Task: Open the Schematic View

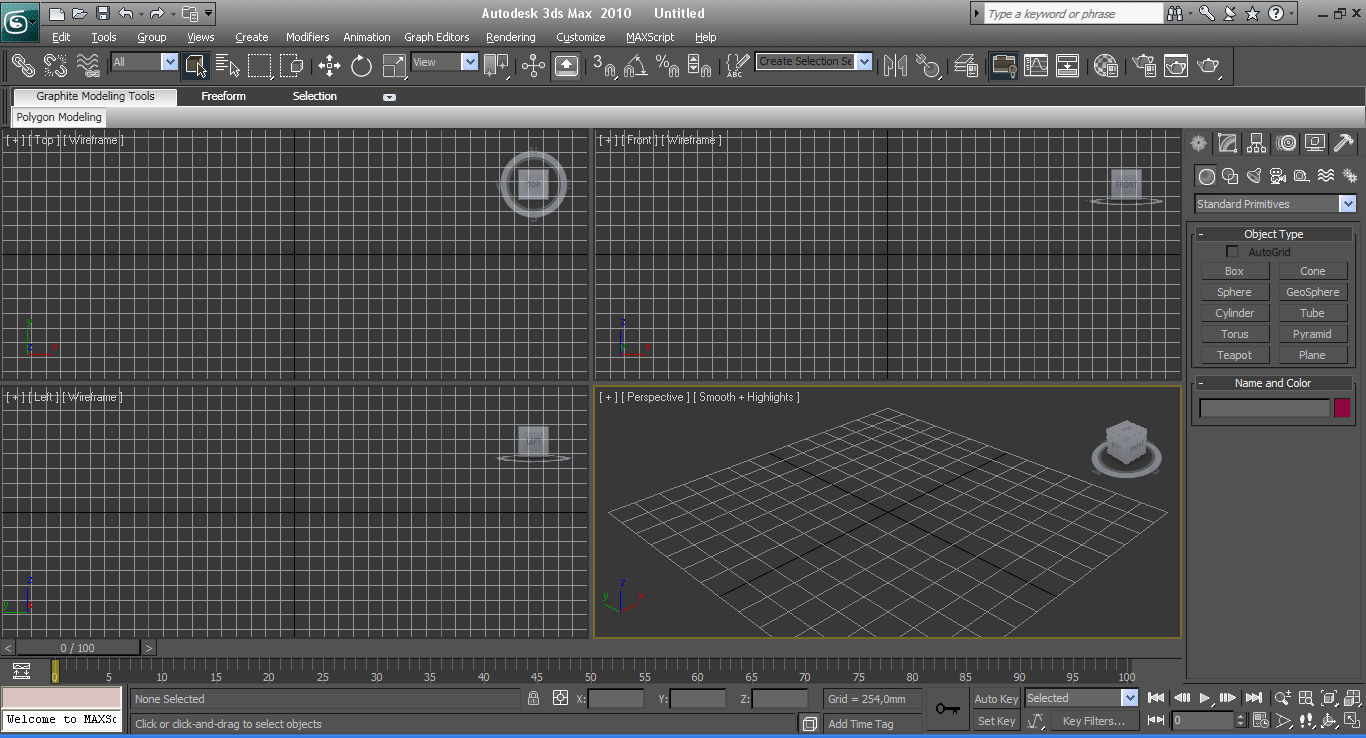Action: (x=1068, y=66)
